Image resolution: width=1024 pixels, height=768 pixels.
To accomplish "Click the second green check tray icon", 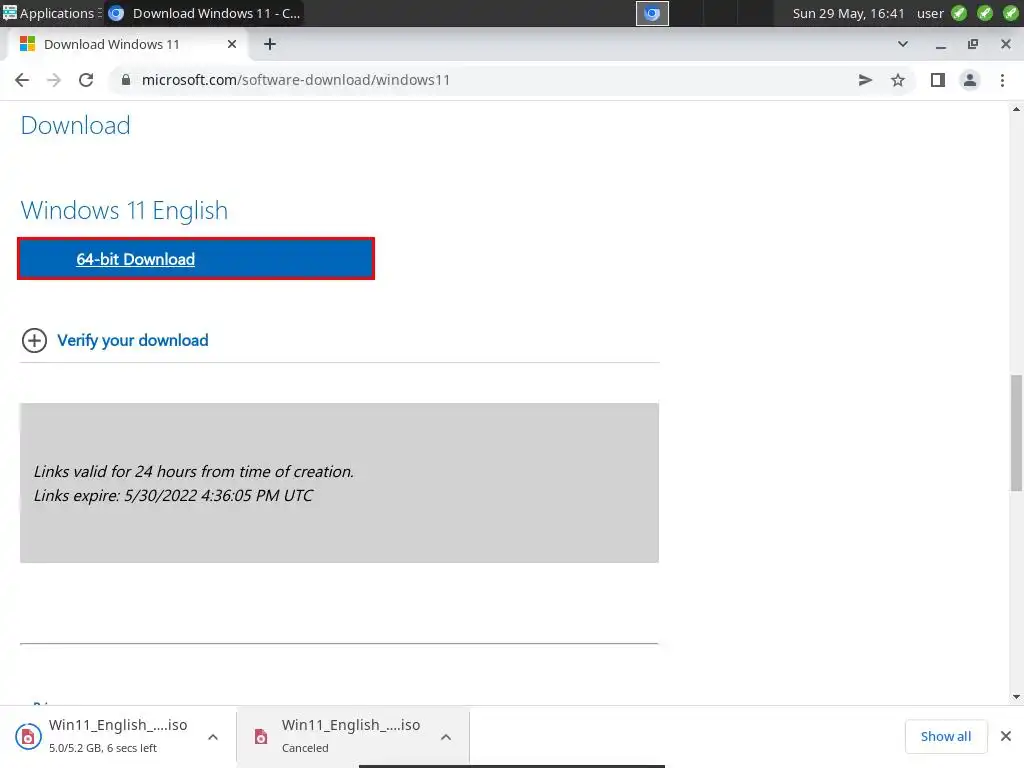I will [x=985, y=13].
